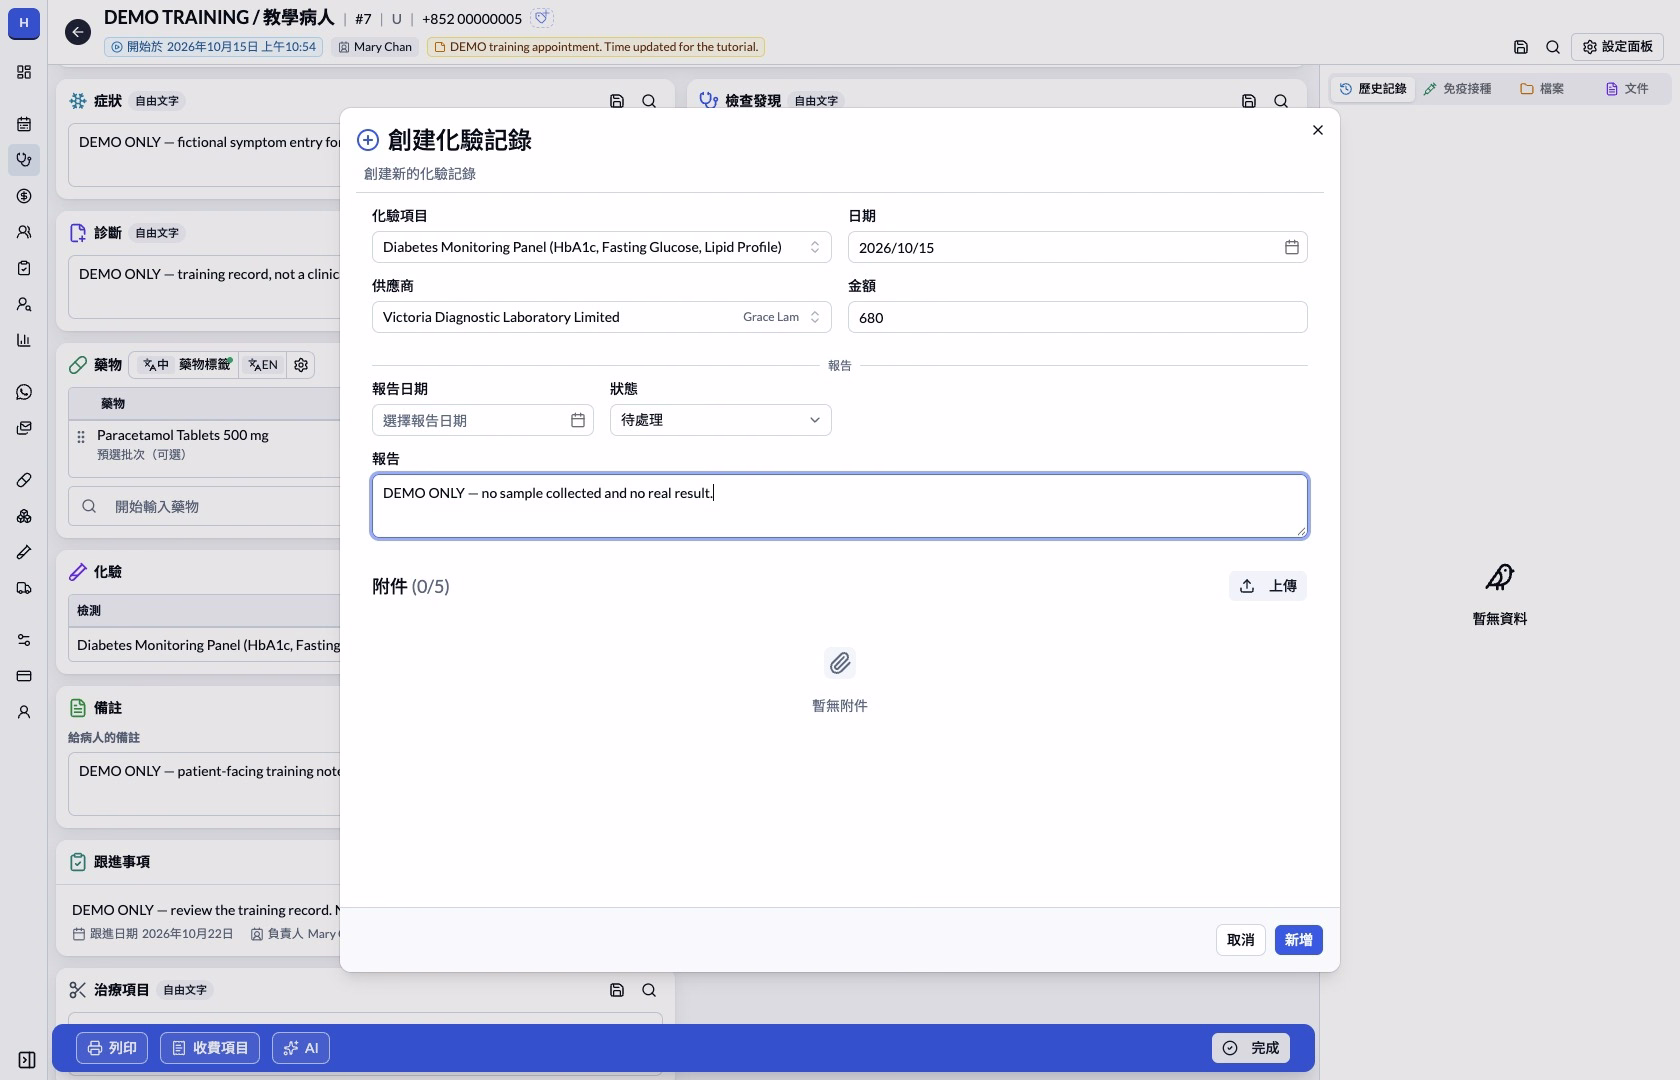1680x1080 pixels.
Task: Click the save icon in 檢查發現 panel
Action: point(1249,101)
